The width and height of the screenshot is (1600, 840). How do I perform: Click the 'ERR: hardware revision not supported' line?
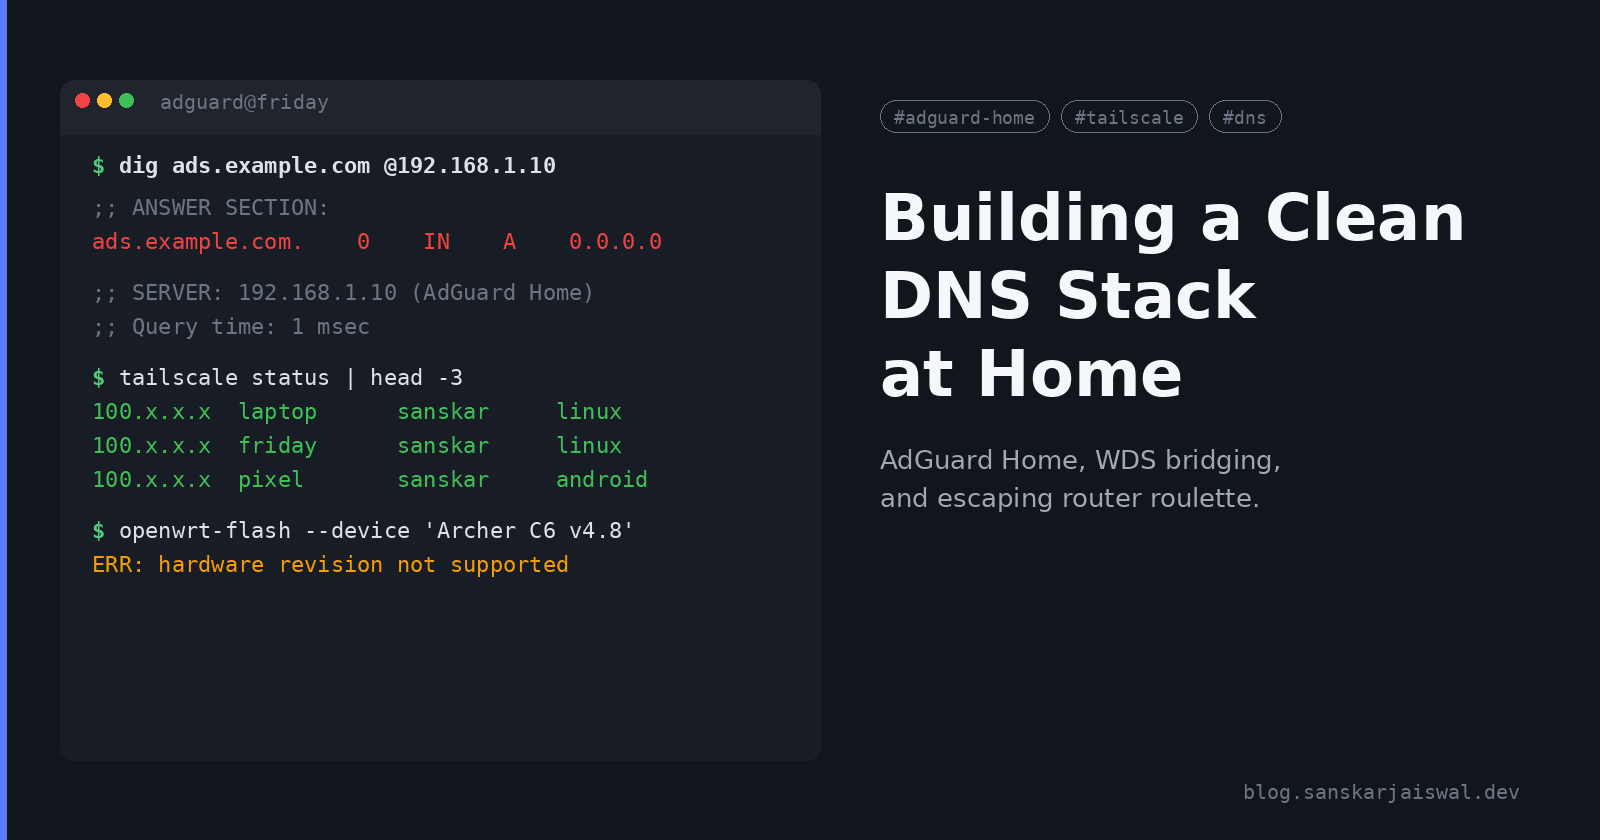pos(330,565)
